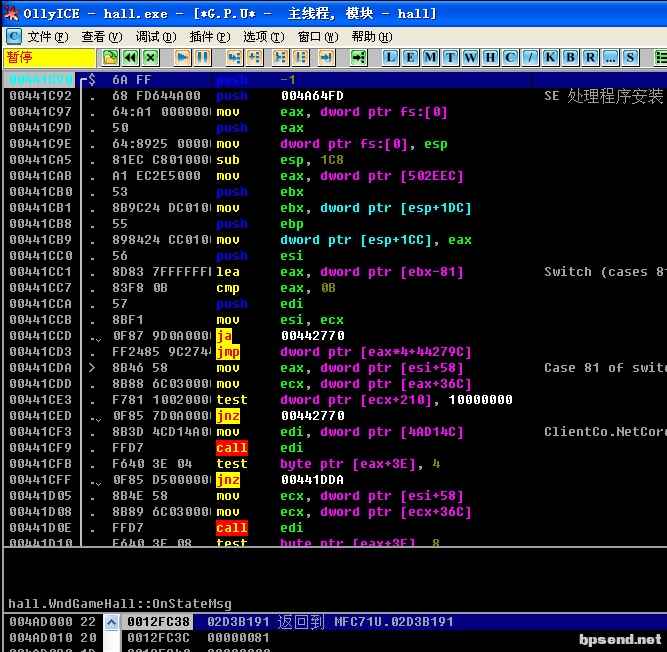Open Breakpoints window with B button
Viewport: 667px width, 652px height.
coord(570,57)
